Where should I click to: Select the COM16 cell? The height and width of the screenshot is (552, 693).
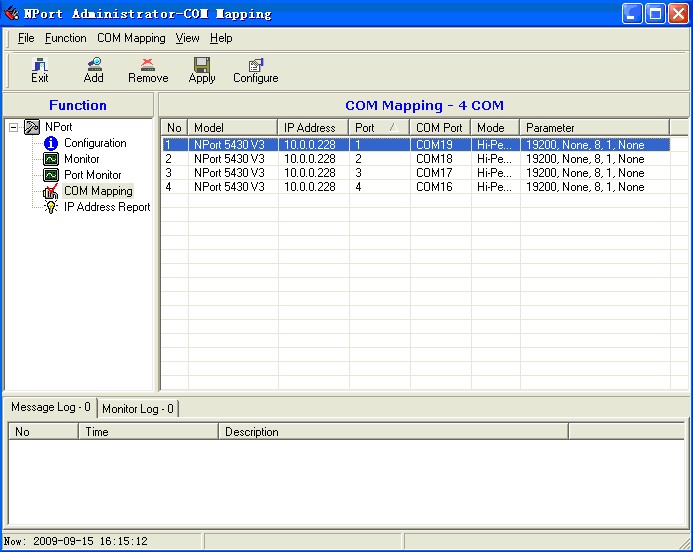click(x=440, y=187)
